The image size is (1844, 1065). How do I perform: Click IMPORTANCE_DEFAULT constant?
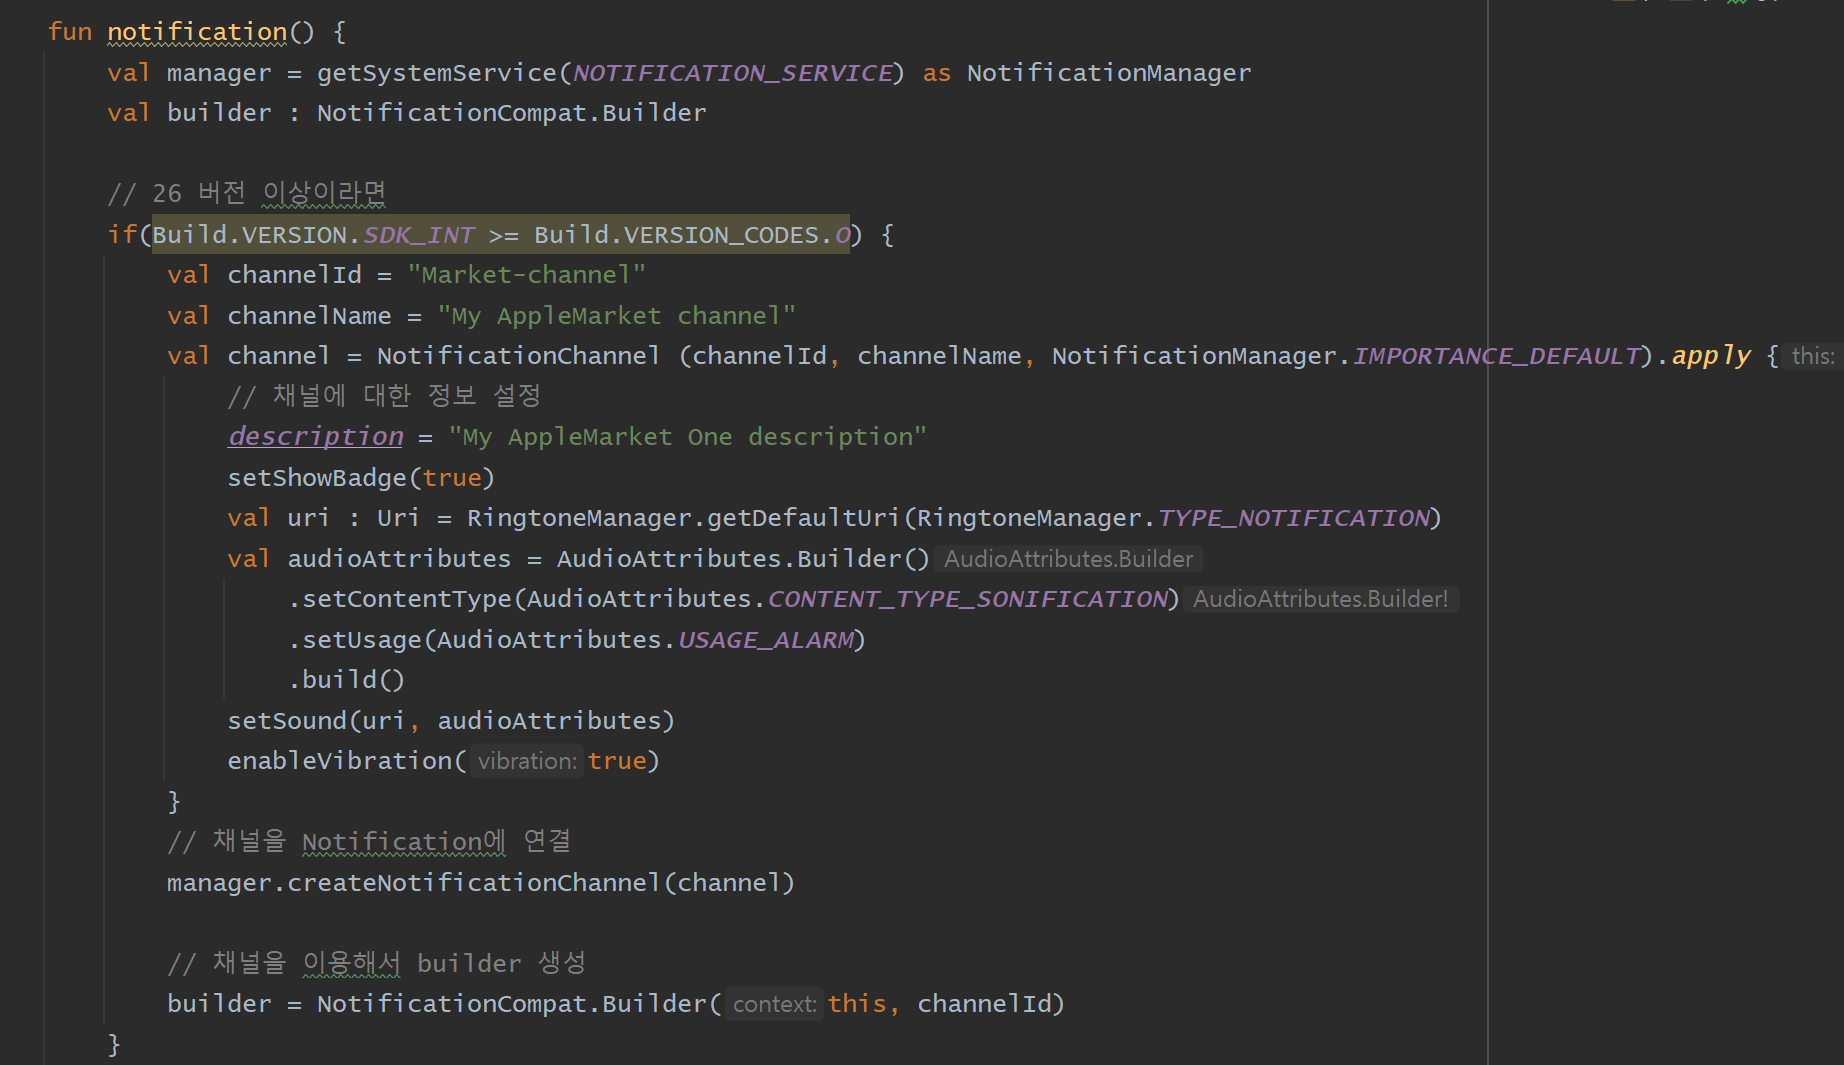click(1496, 356)
